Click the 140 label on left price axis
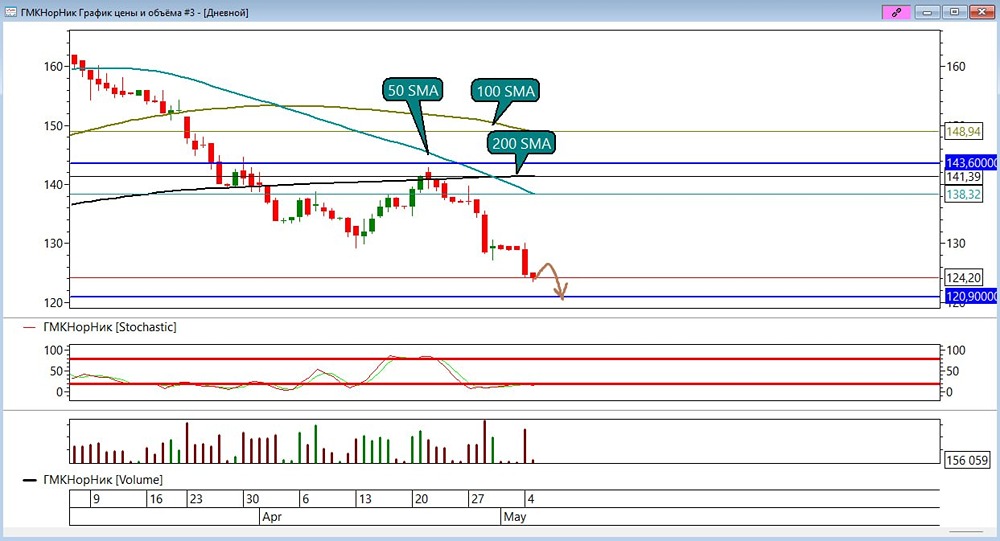 [54, 184]
